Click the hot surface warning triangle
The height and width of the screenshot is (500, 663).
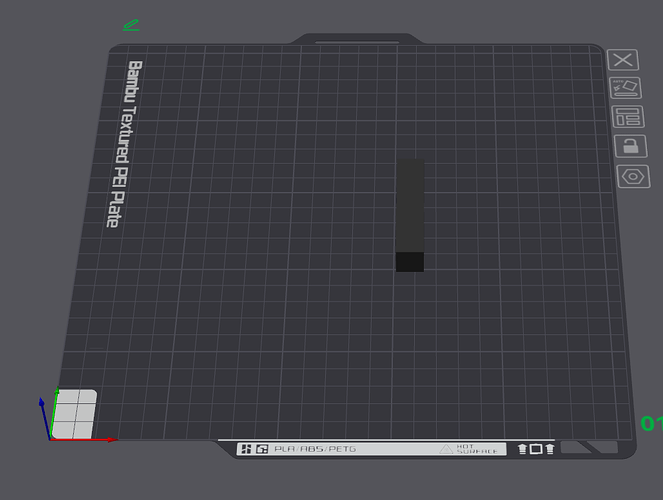tap(447, 450)
